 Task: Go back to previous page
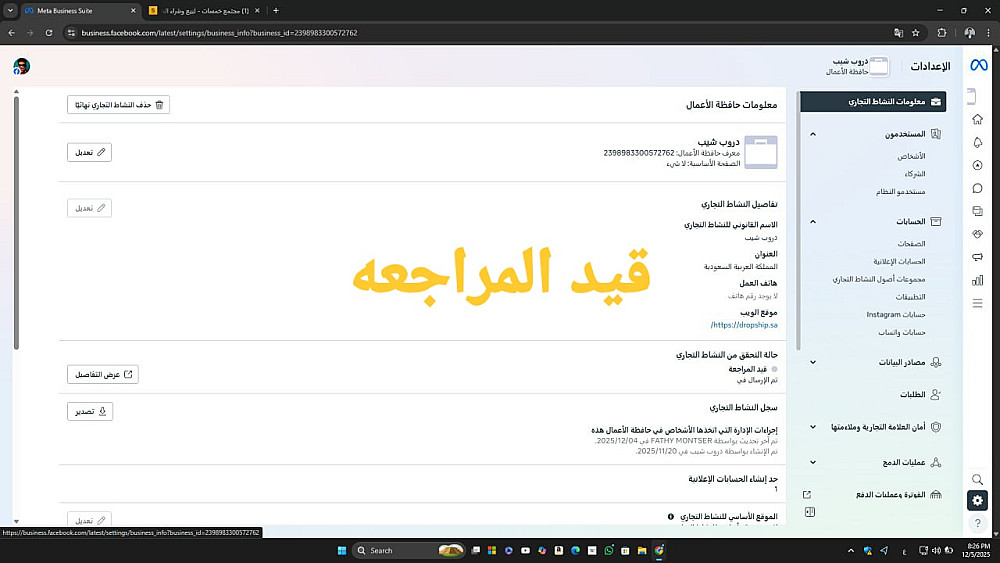tap(11, 33)
